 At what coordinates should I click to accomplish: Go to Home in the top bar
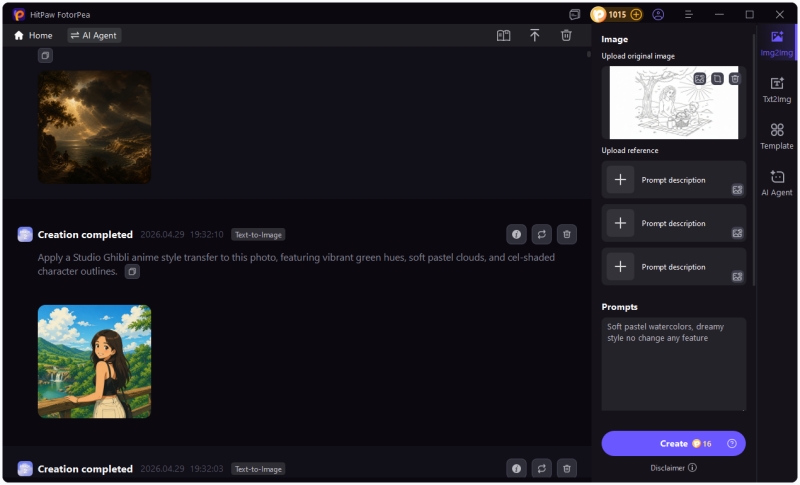click(x=33, y=35)
